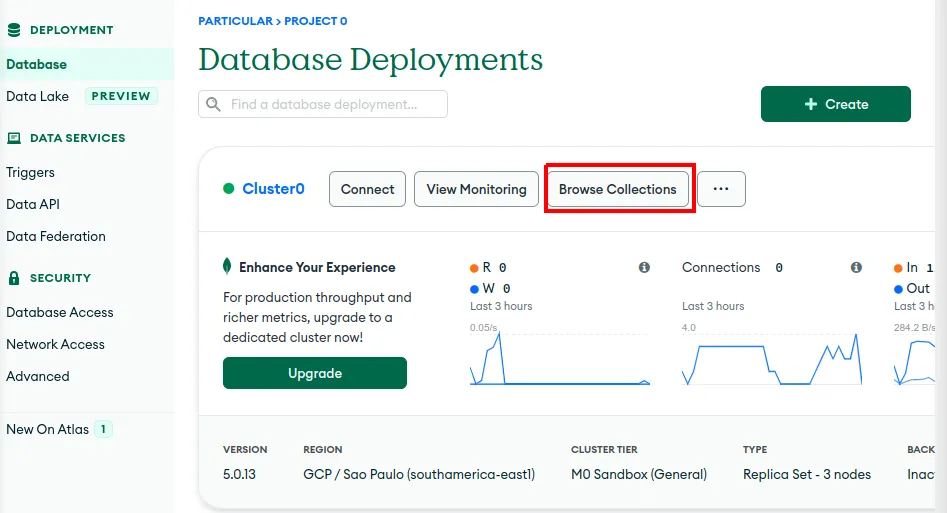Viewport: 947px width, 513px height.
Task: Click the orange In network legend dot
Action: click(x=898, y=268)
